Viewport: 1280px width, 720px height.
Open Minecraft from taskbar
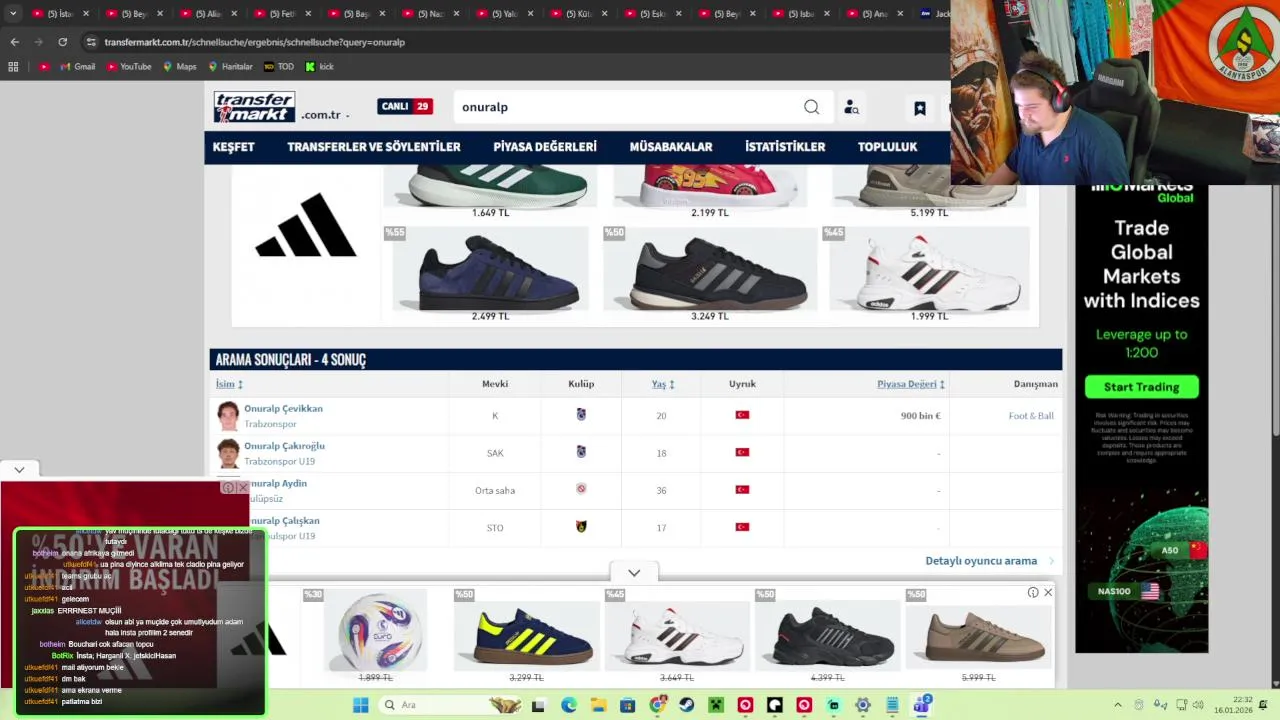pos(716,705)
